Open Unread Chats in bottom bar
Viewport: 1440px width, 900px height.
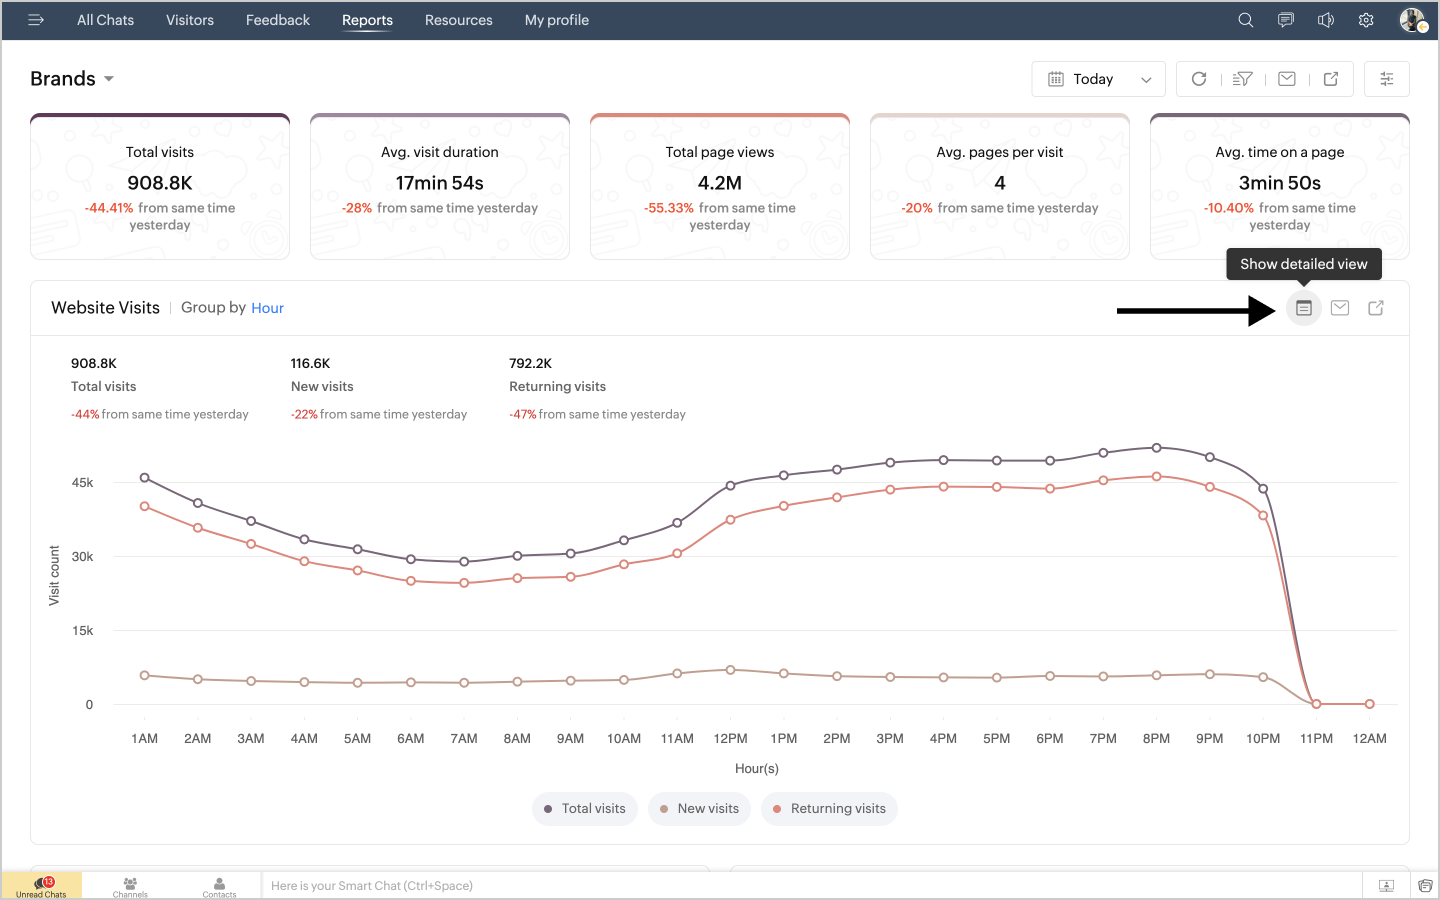point(42,886)
